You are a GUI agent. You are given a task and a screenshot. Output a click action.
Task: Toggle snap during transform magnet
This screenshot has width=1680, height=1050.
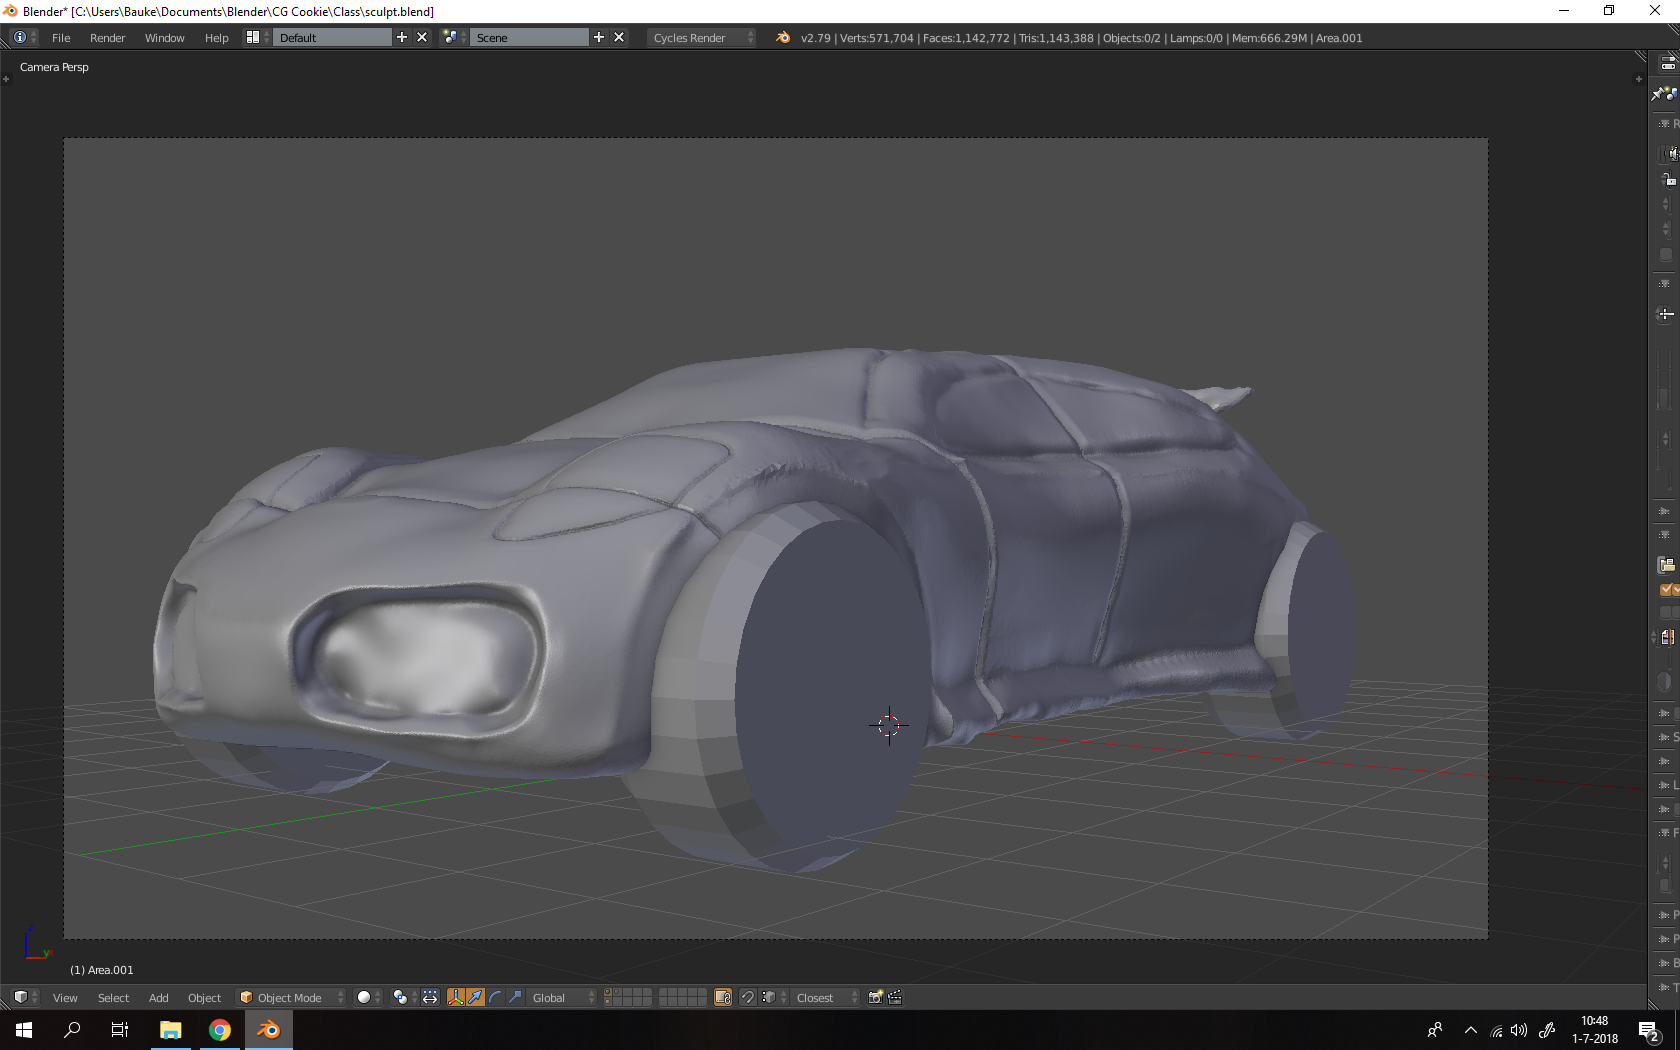coord(747,997)
